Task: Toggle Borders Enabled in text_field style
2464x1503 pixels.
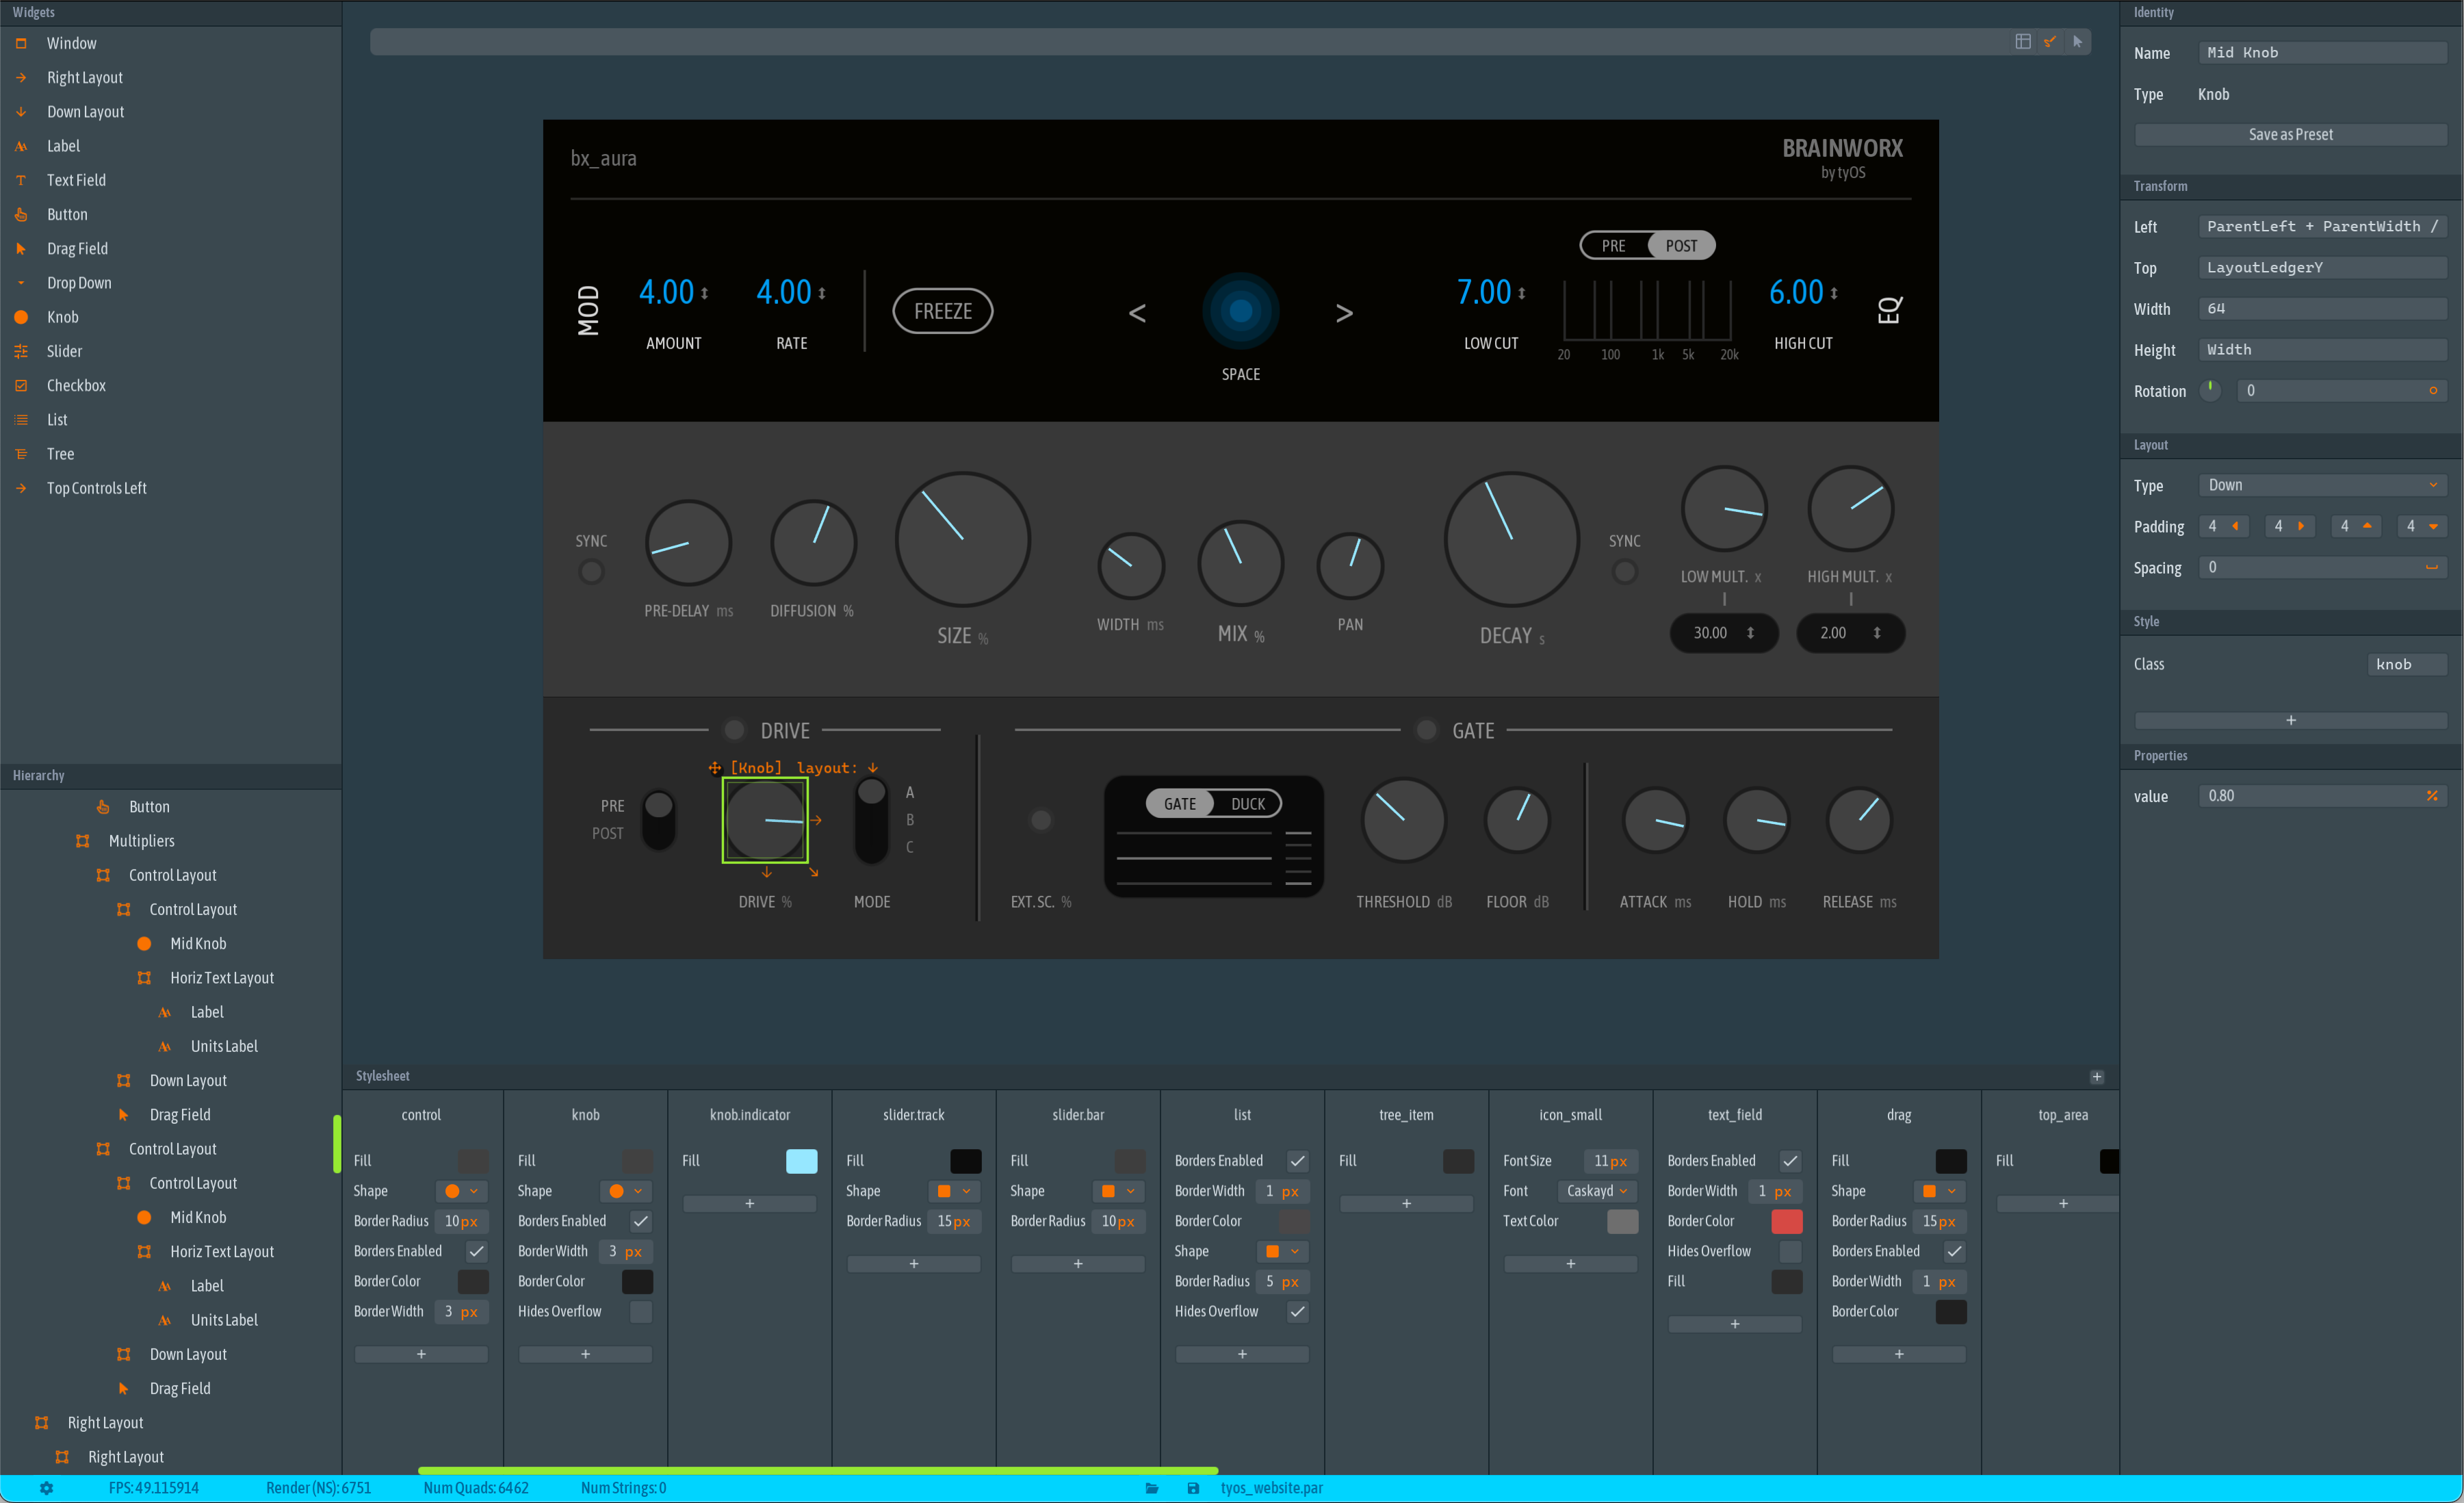Action: tap(1790, 1161)
